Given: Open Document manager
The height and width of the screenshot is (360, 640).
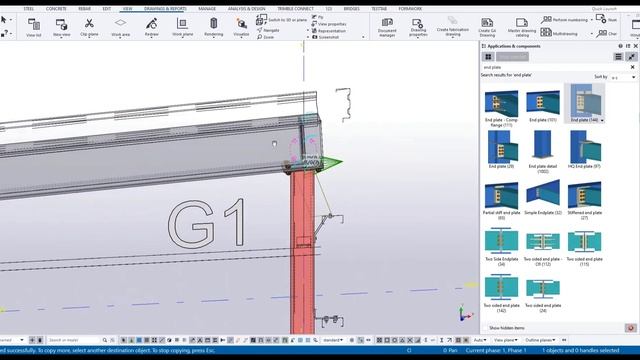Looking at the screenshot, I should [x=387, y=27].
